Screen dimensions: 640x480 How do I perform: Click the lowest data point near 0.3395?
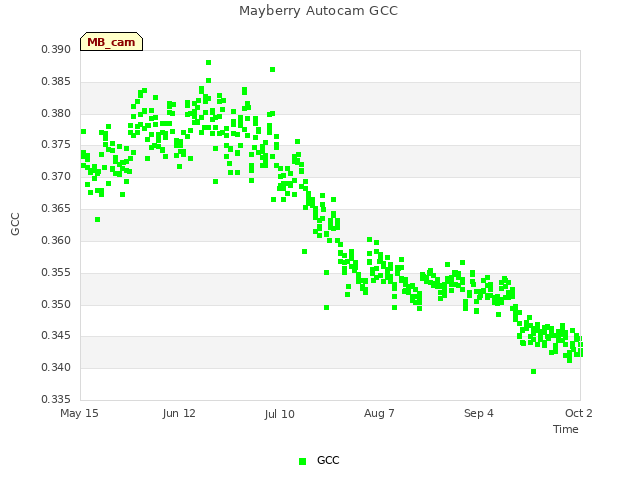pyautogui.click(x=533, y=371)
